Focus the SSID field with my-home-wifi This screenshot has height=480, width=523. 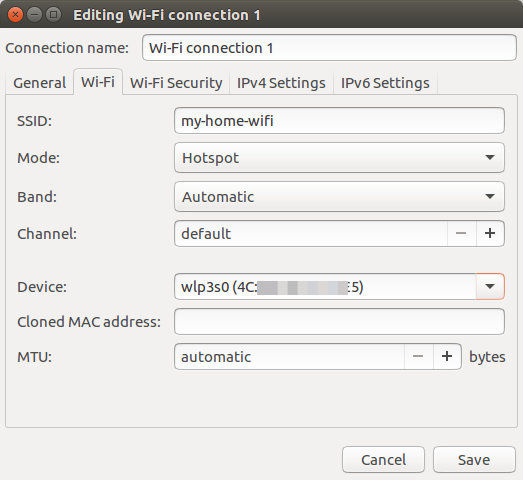(x=339, y=121)
